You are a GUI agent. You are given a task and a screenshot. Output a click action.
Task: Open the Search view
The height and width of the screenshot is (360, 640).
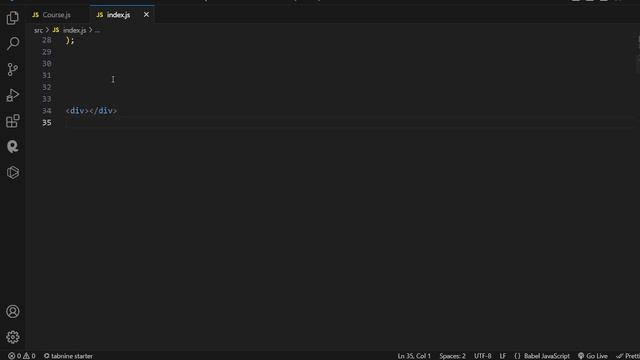click(13, 43)
